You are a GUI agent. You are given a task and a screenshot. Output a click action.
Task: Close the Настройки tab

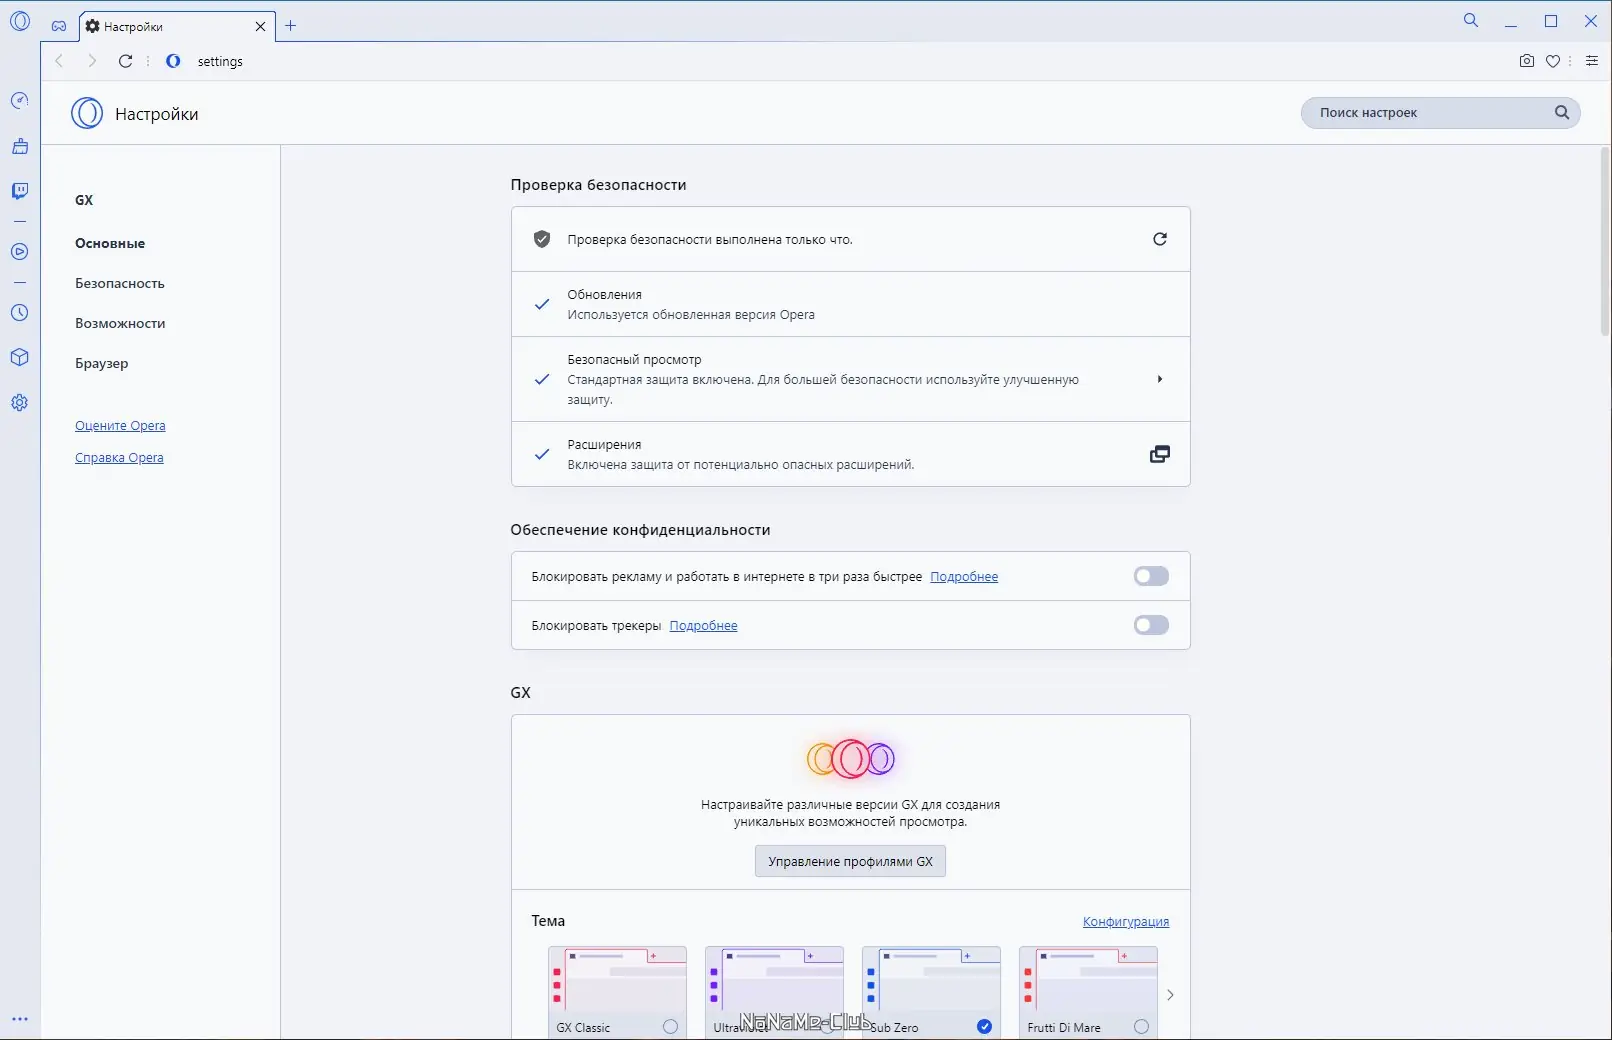coord(260,27)
